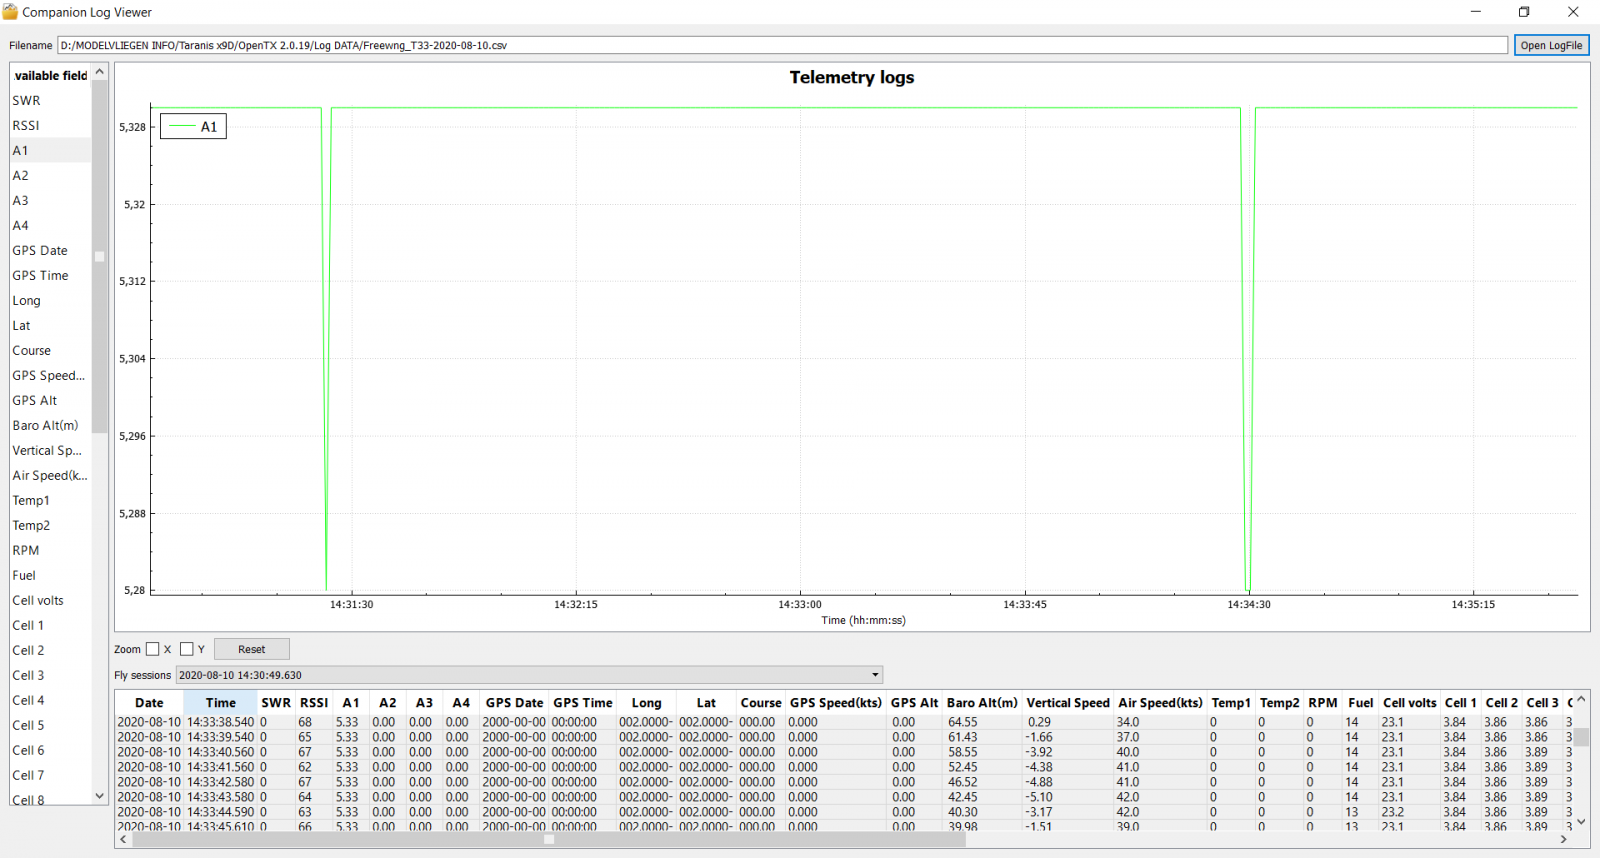Viewport: 1600px width, 858px height.
Task: Click the Course column header
Action: tap(761, 703)
